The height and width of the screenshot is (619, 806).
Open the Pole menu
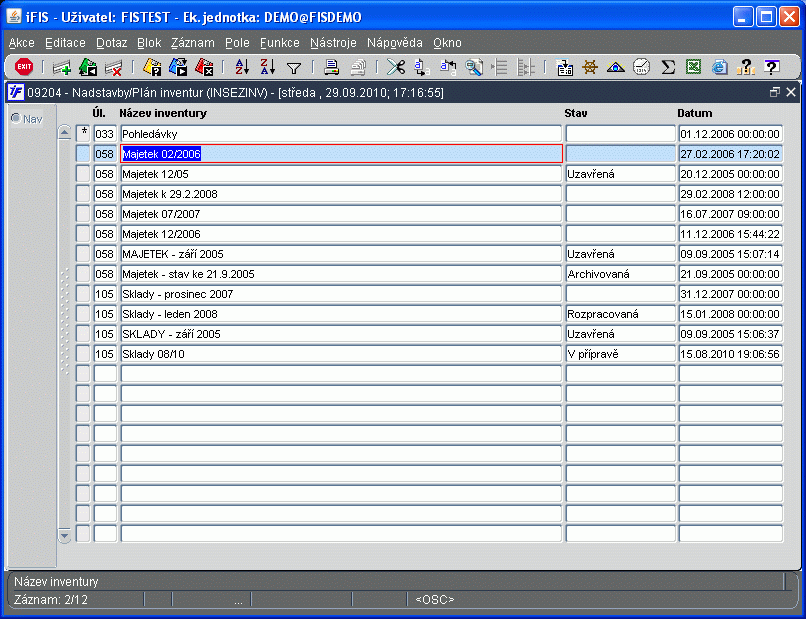point(237,43)
